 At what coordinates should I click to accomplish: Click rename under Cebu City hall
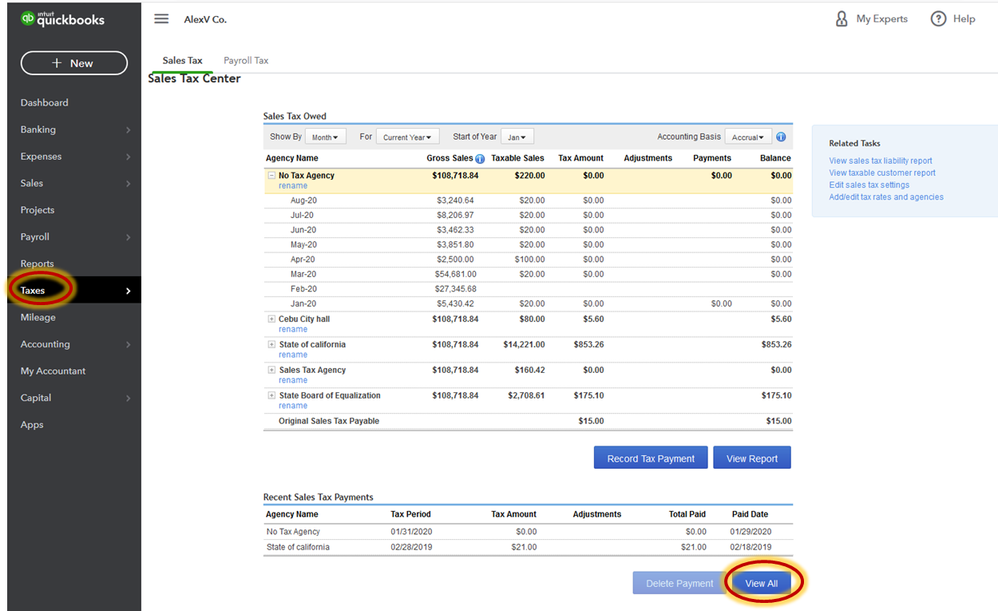(x=293, y=329)
